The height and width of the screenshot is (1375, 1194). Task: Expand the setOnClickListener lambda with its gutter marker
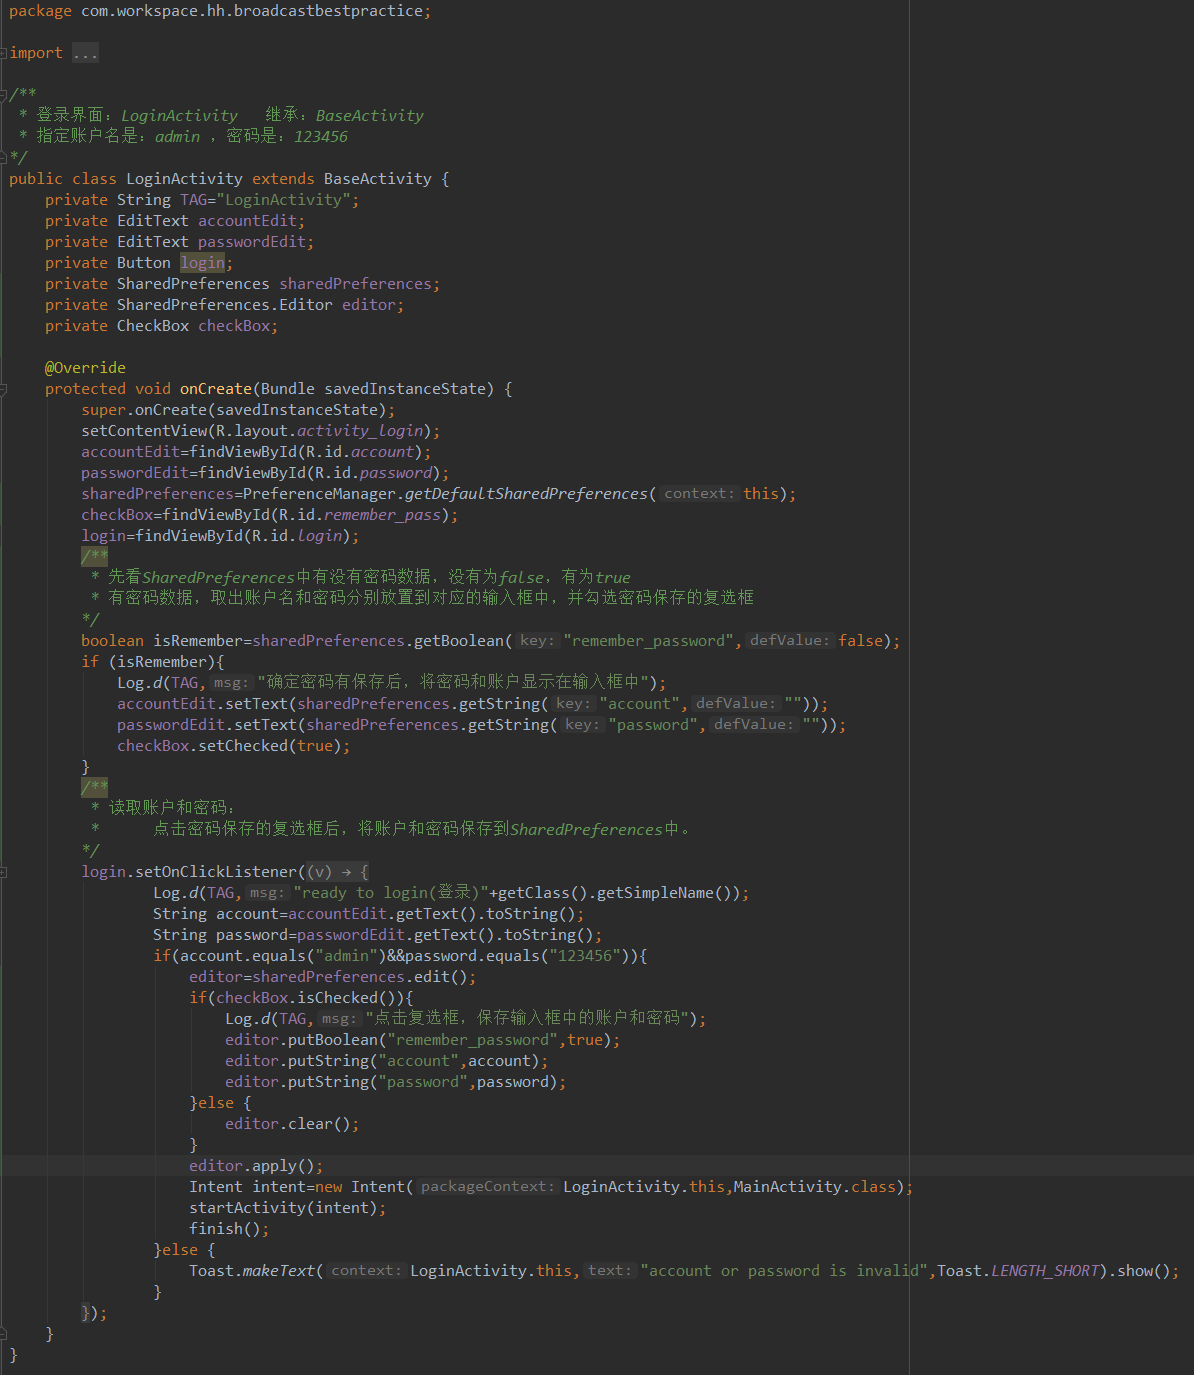[4, 872]
